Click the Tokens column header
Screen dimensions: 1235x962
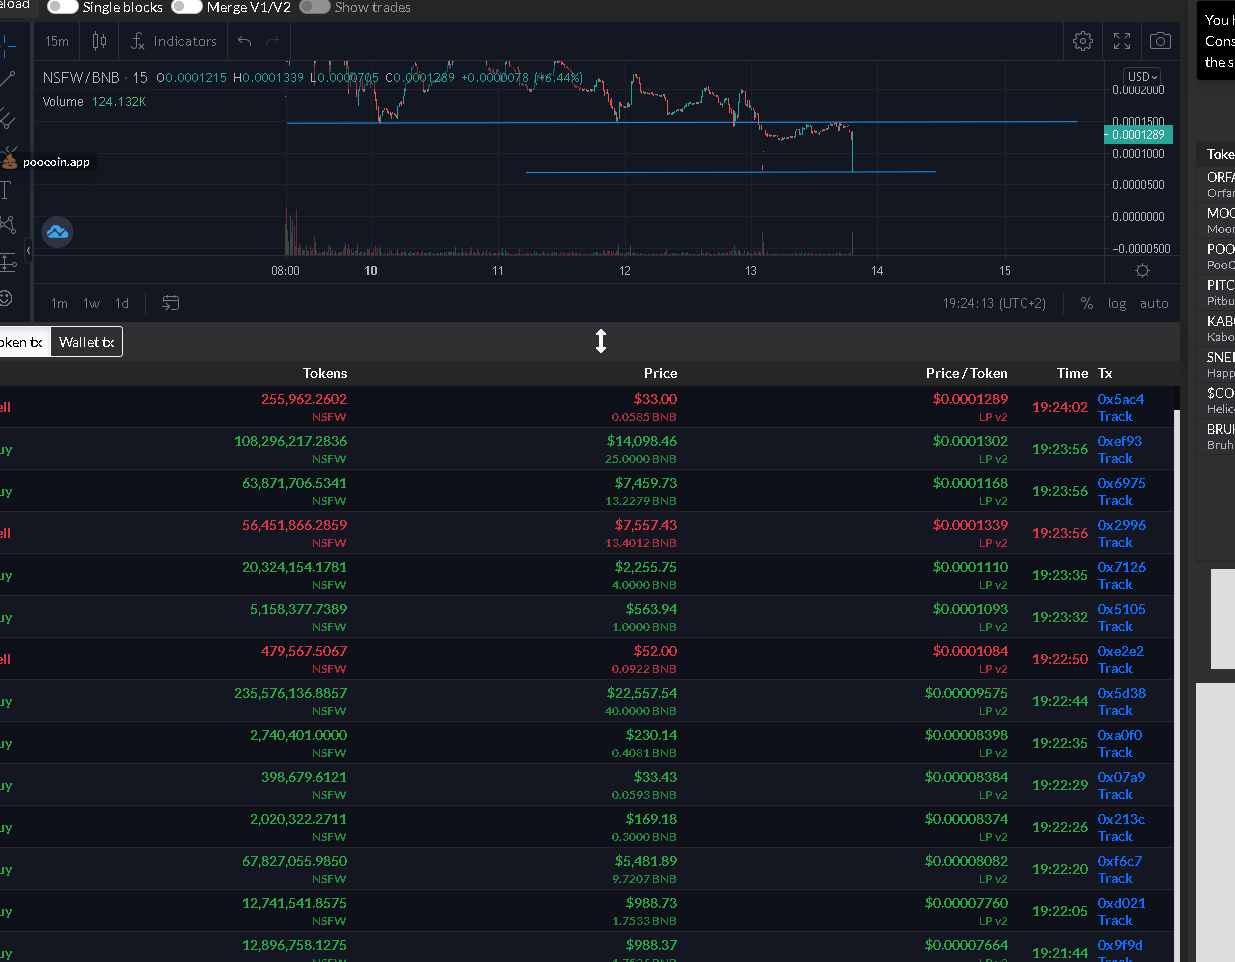tap(325, 373)
